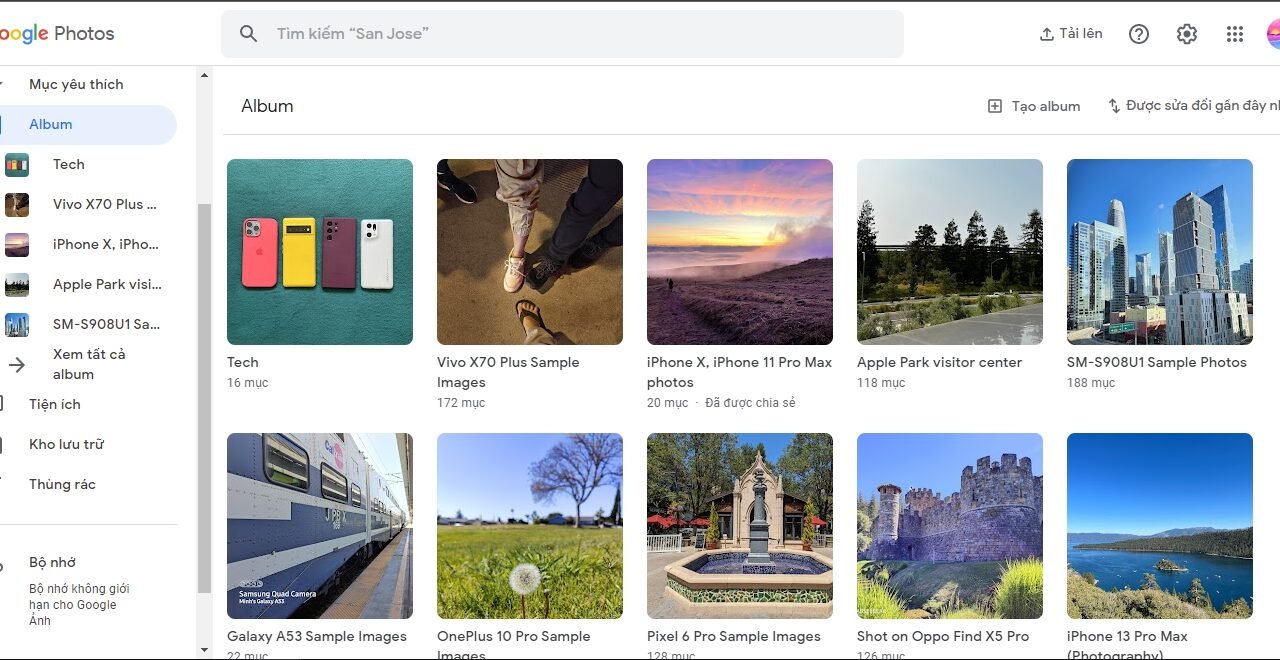
Task: Click the 188 mục count text
Action: [x=1091, y=383]
